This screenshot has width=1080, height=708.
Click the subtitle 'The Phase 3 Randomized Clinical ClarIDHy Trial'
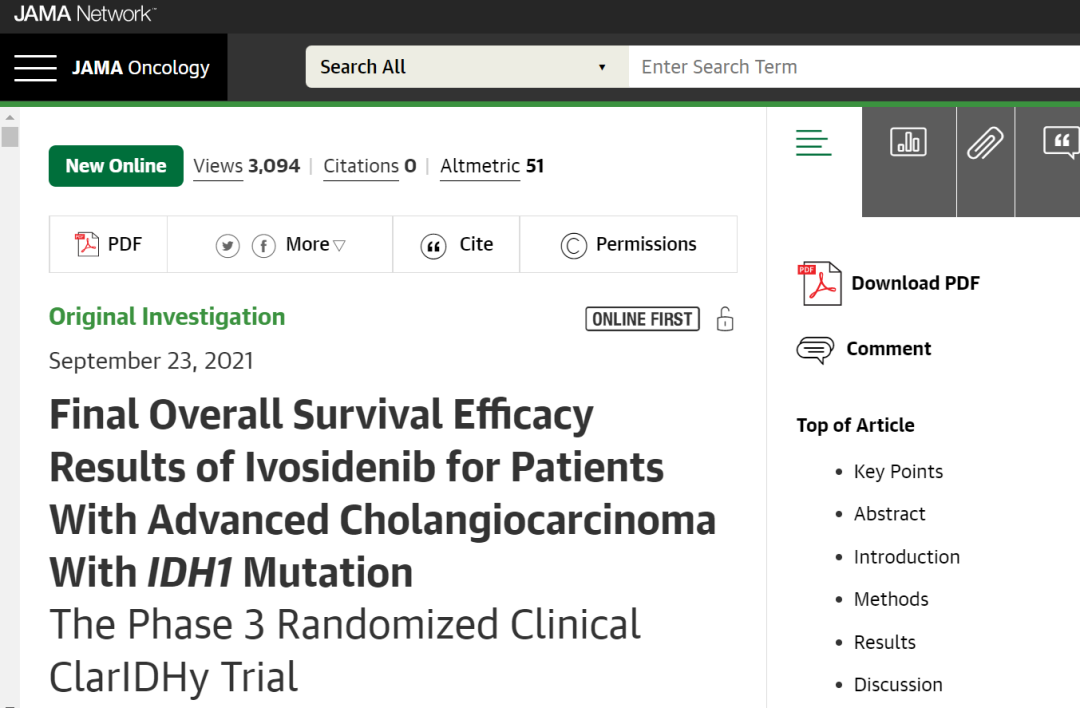345,651
